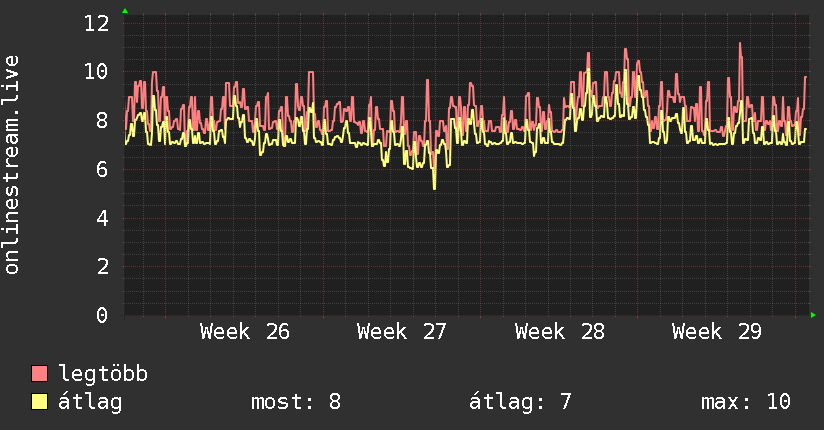
Task: Click the onlinestream.live vertical axis title
Action: [12, 165]
